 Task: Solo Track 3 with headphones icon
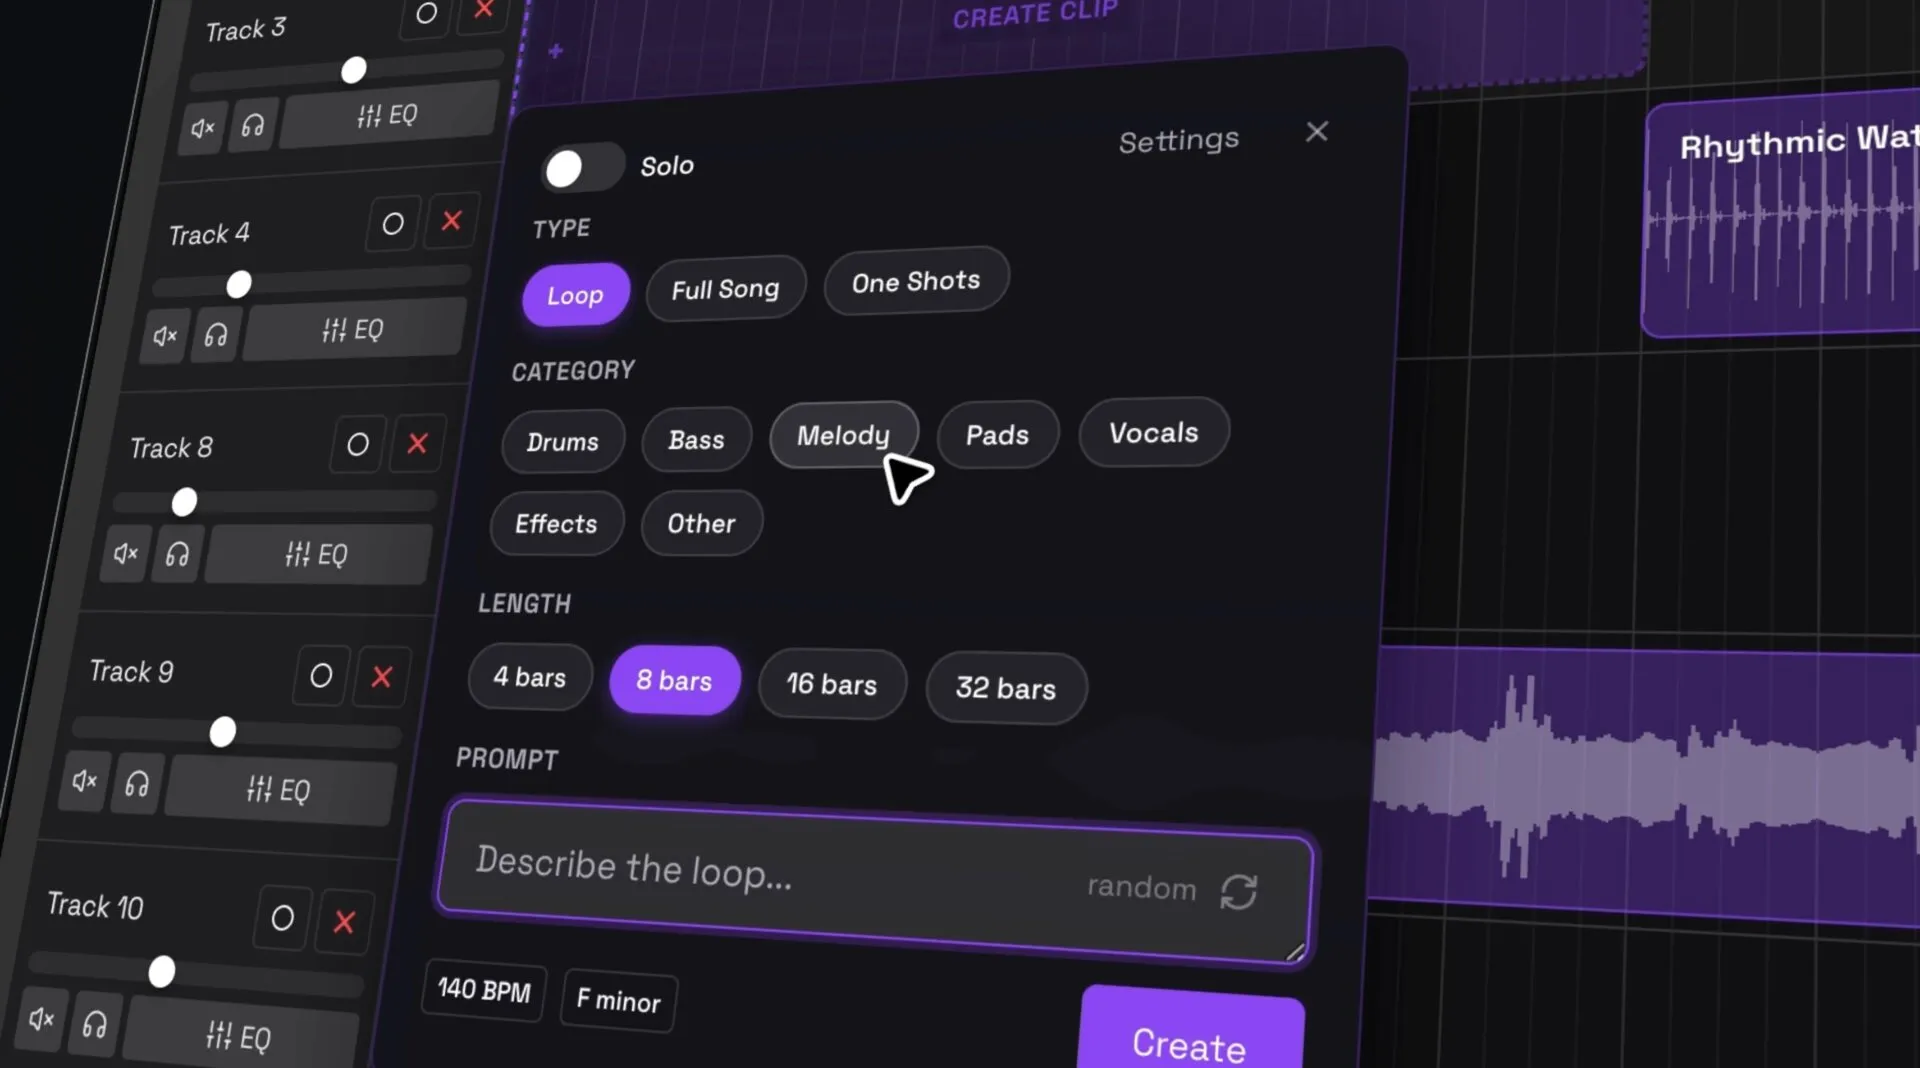point(253,124)
